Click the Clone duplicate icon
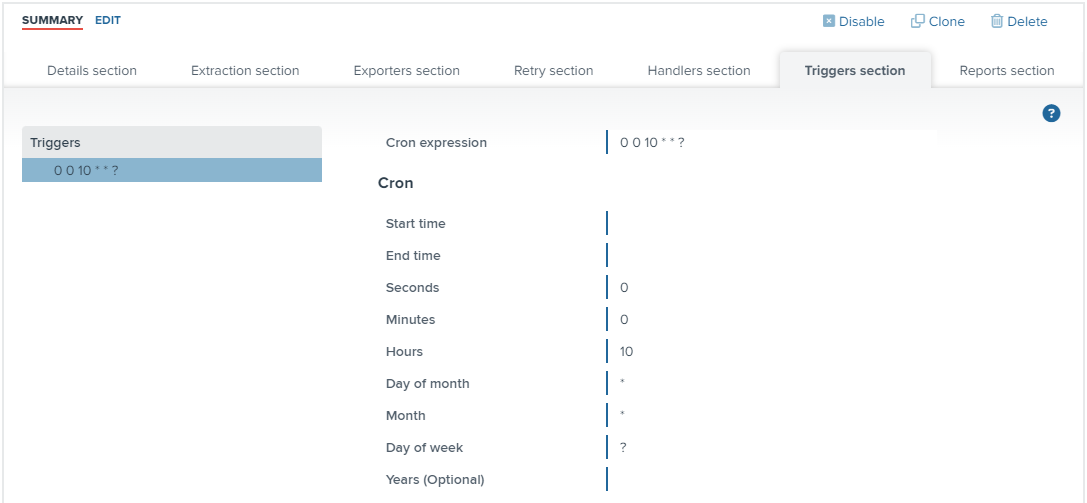The height and width of the screenshot is (503, 1087). pyautogui.click(x=917, y=21)
